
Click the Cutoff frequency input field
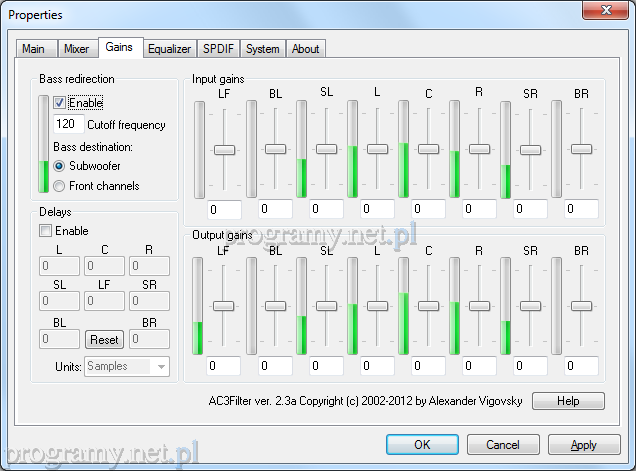point(69,125)
